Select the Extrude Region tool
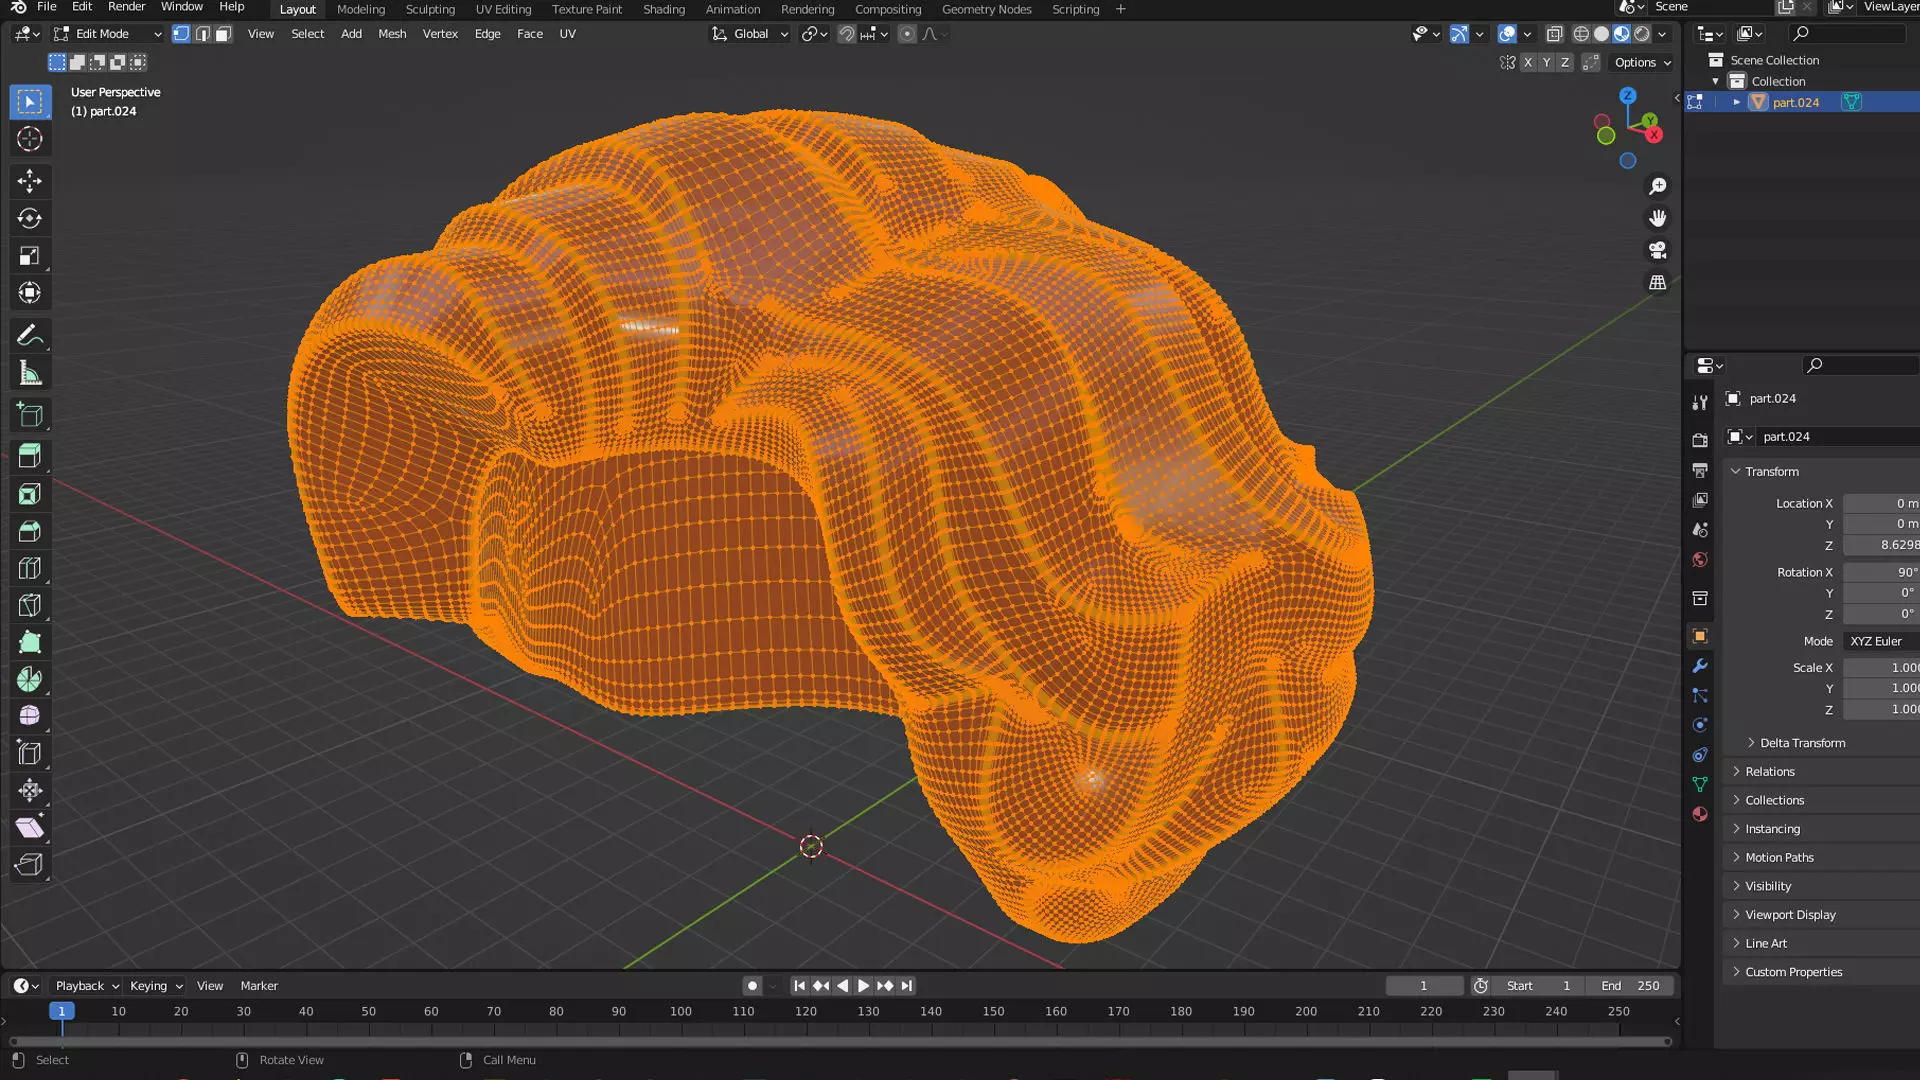The image size is (1920, 1080). click(29, 456)
